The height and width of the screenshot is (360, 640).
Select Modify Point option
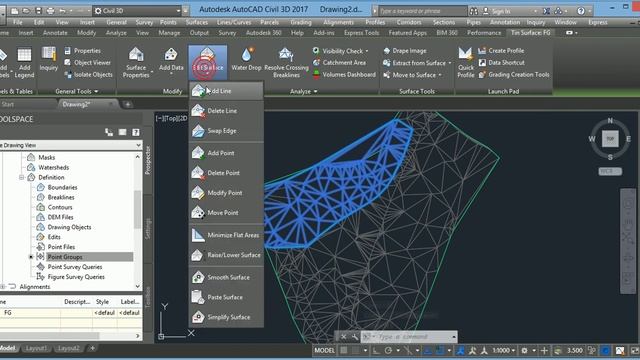[226, 193]
